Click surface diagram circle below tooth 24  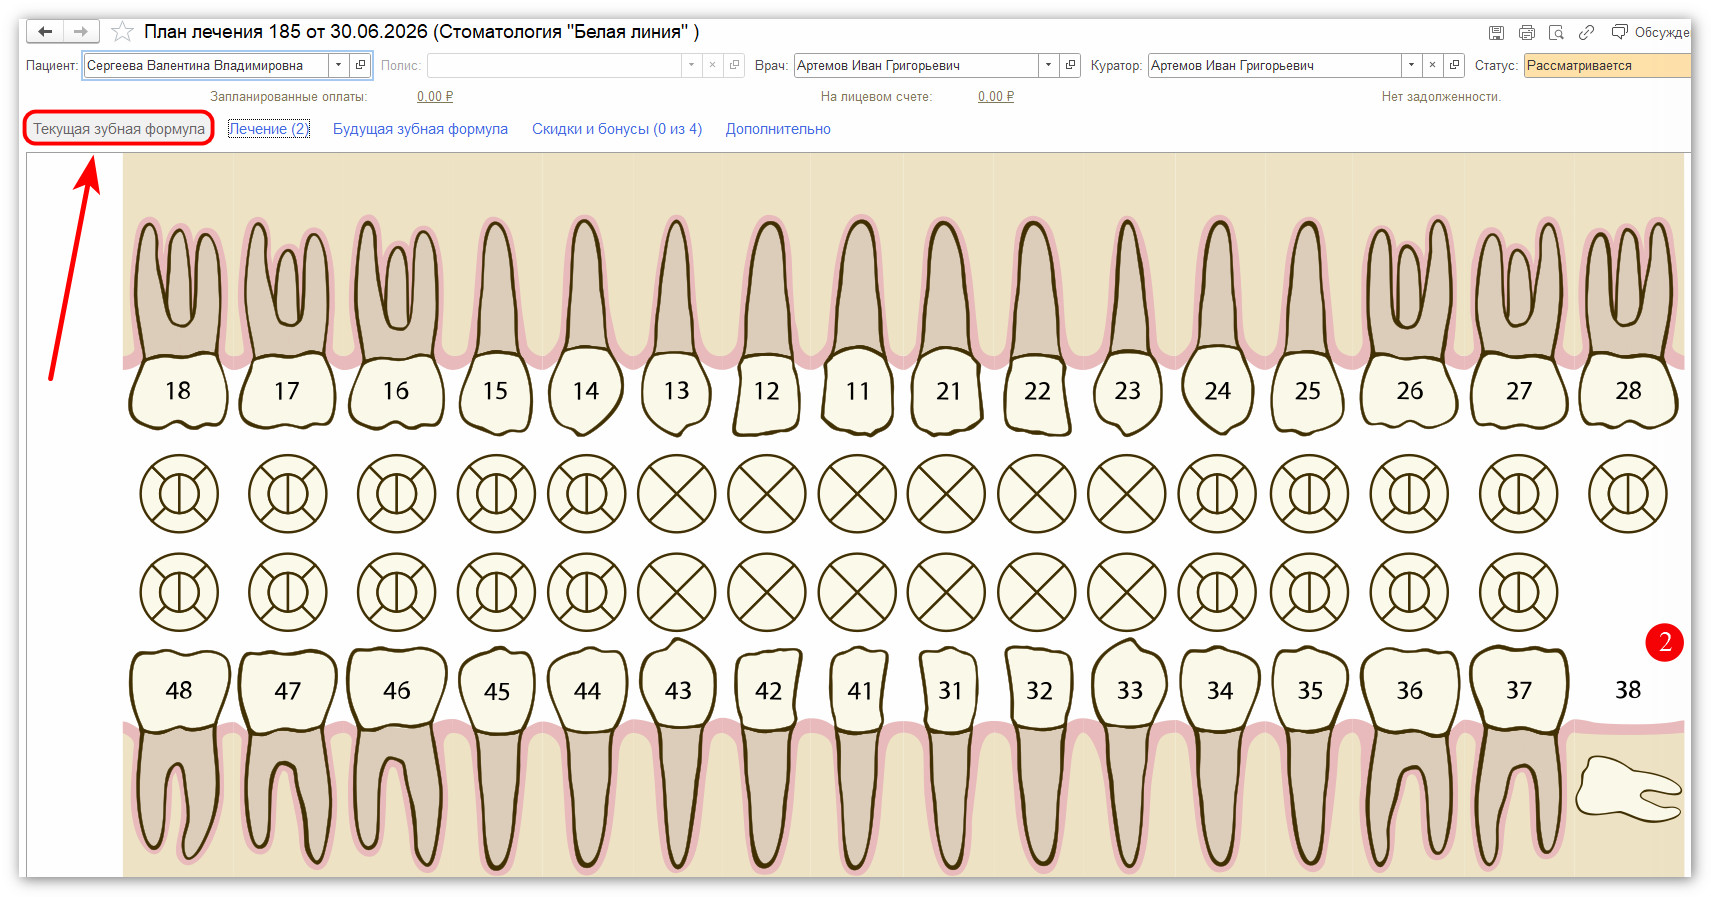tap(1217, 494)
